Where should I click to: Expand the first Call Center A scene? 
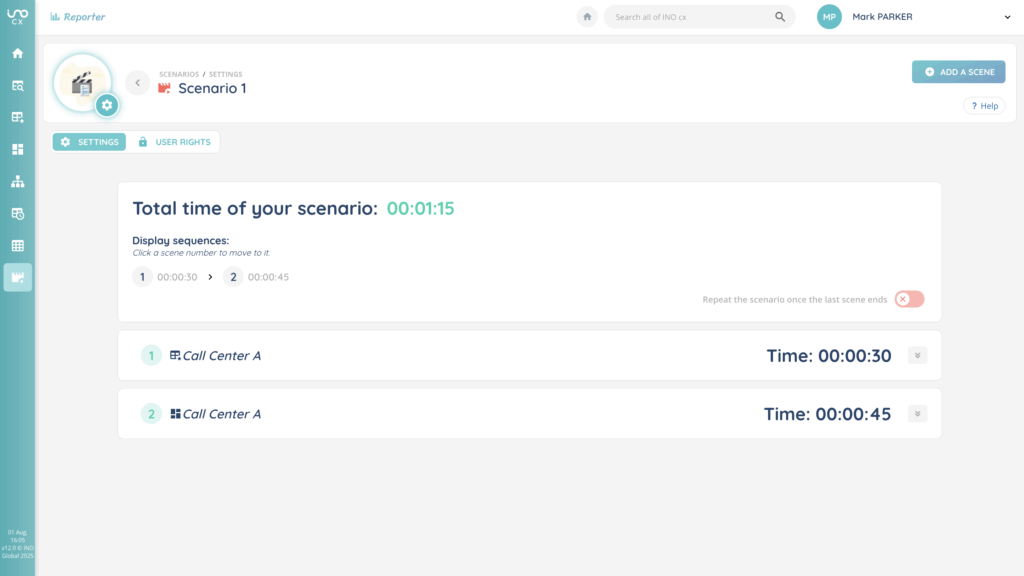[917, 355]
